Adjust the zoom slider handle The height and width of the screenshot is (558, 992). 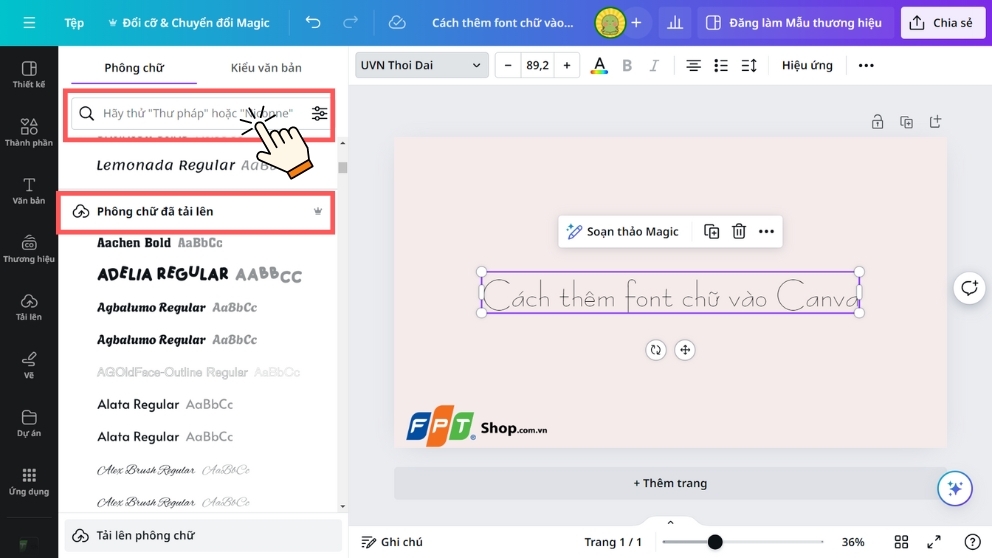coord(715,542)
